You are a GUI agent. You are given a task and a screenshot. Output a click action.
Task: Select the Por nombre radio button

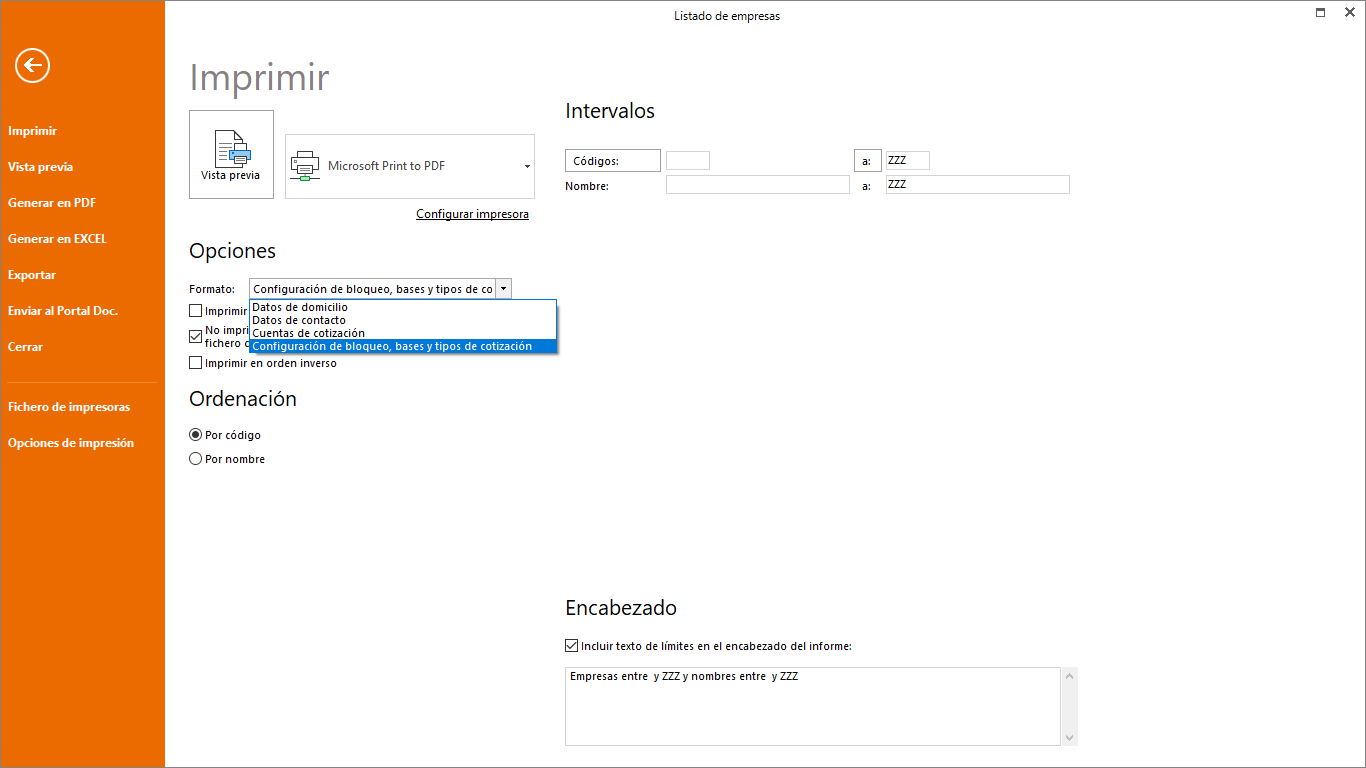[x=196, y=459]
